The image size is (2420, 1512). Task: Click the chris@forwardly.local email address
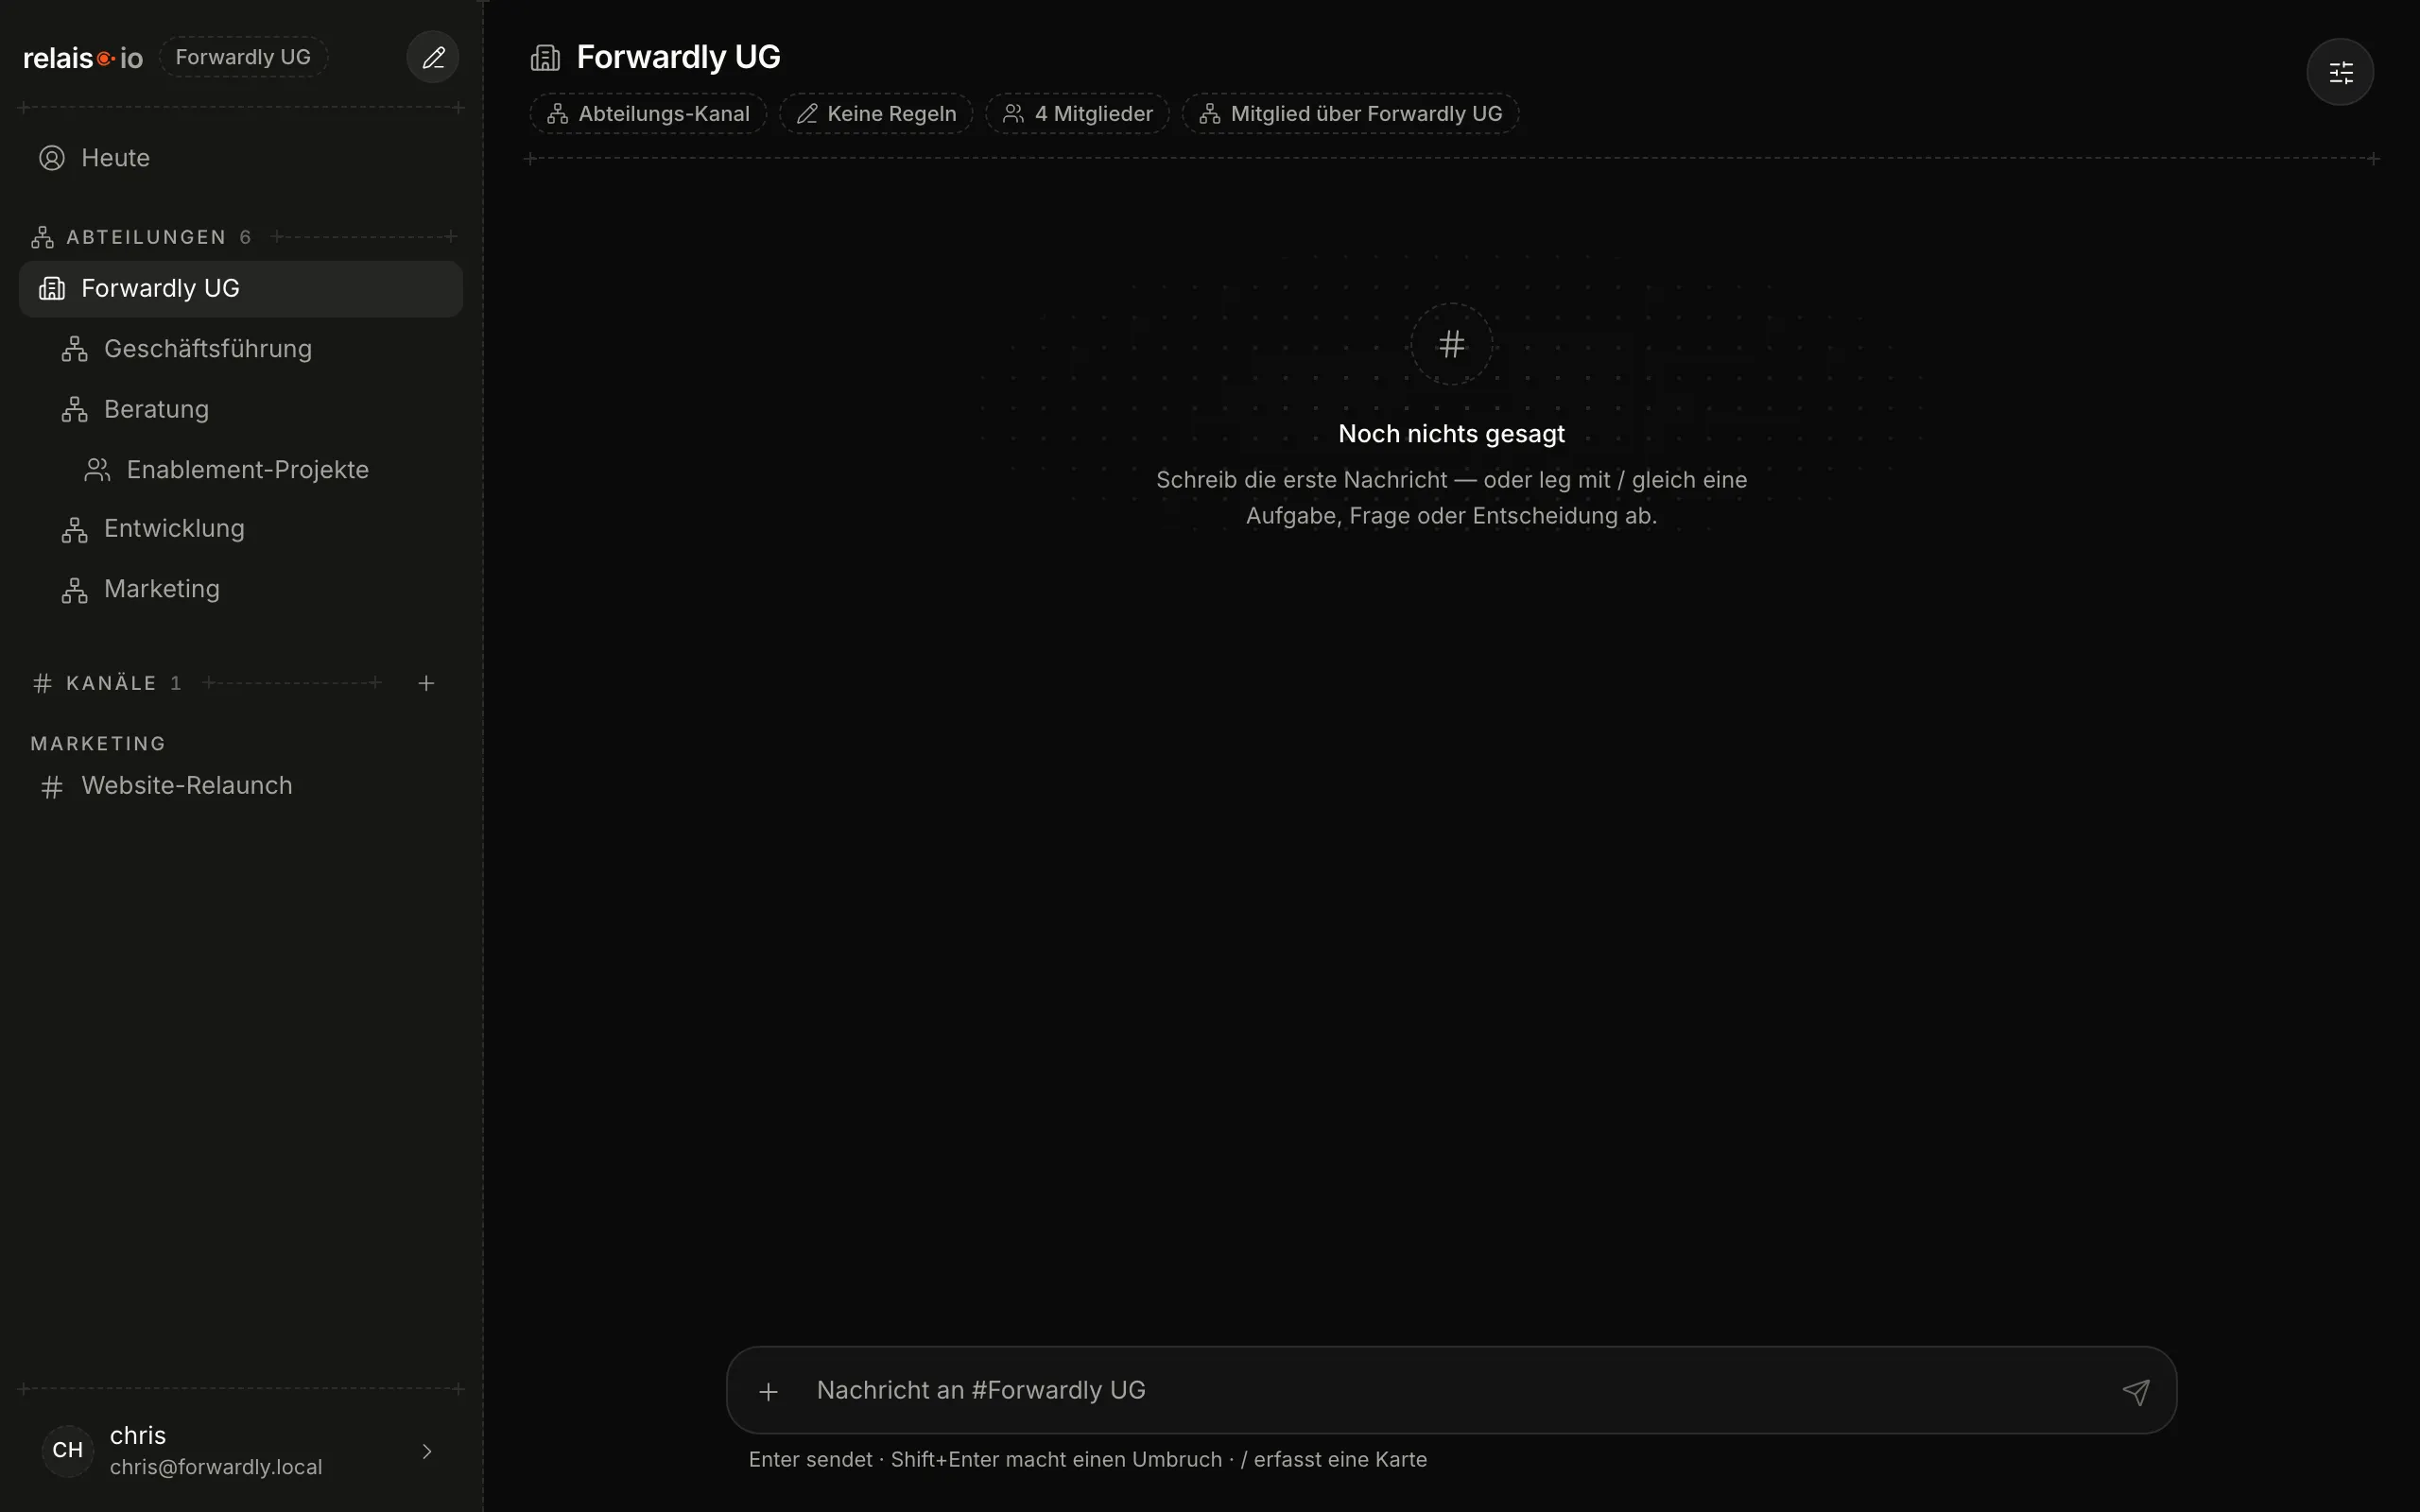click(216, 1467)
